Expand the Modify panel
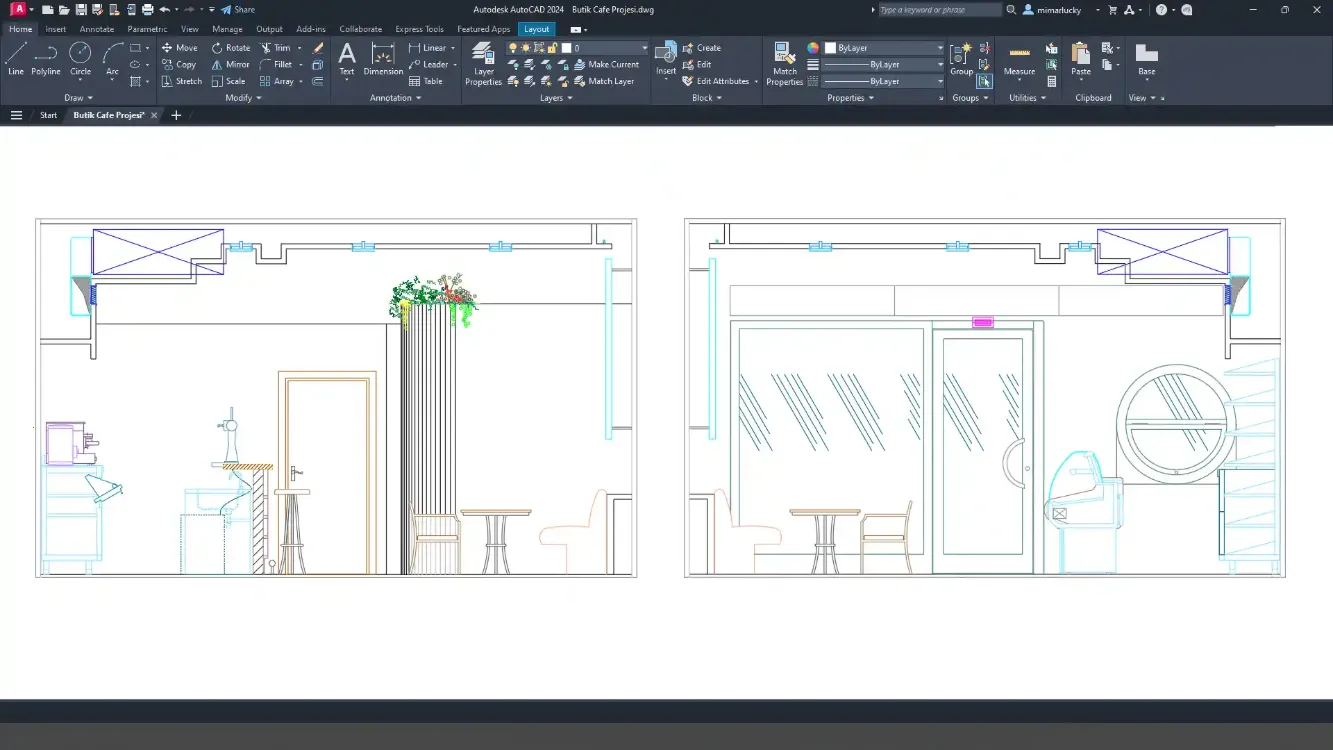The width and height of the screenshot is (1333, 750). (x=243, y=98)
